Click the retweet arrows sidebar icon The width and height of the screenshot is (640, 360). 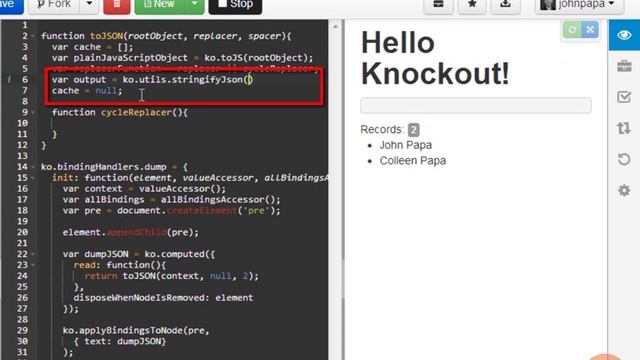pyautogui.click(x=624, y=128)
